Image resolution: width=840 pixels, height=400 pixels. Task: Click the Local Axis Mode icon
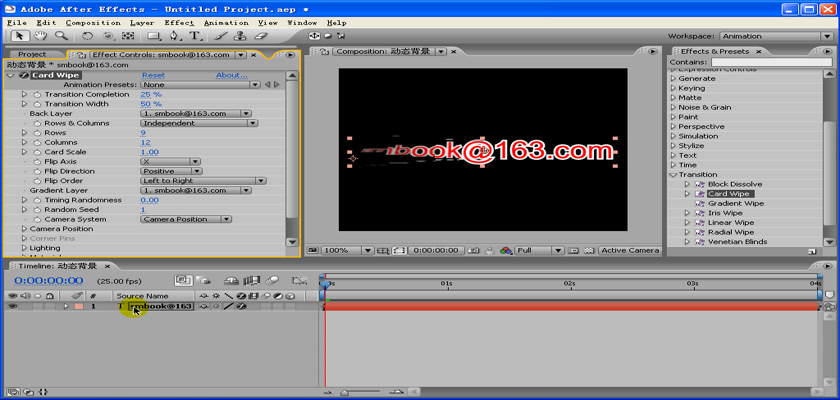(314, 36)
